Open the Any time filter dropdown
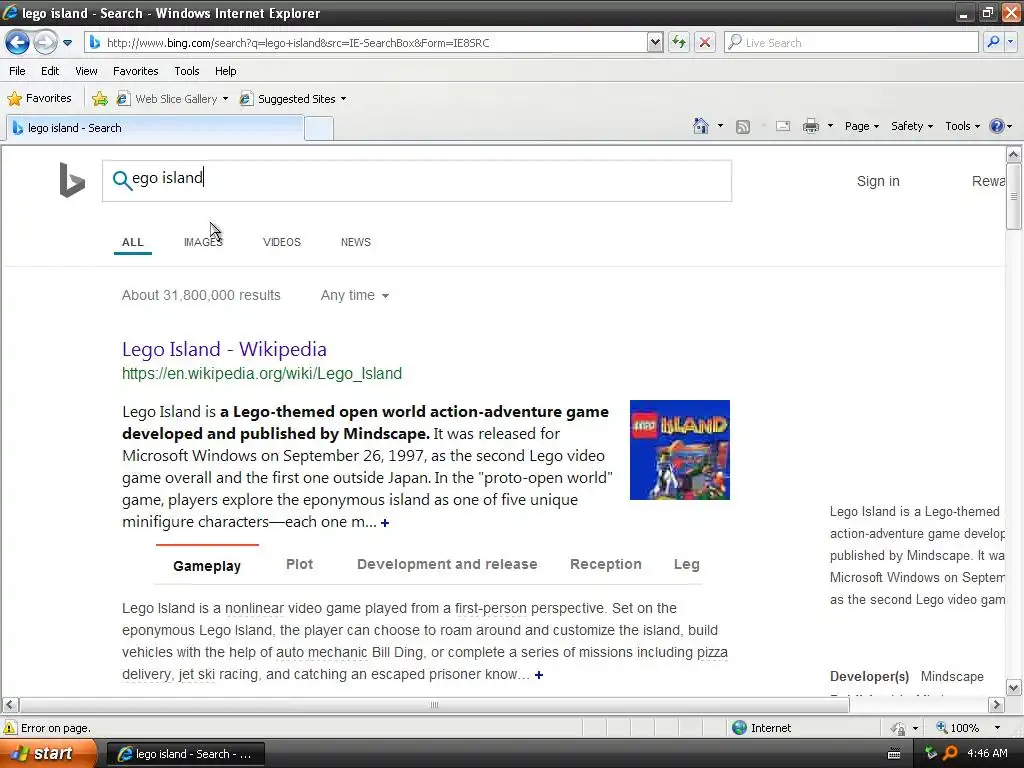 coord(355,295)
